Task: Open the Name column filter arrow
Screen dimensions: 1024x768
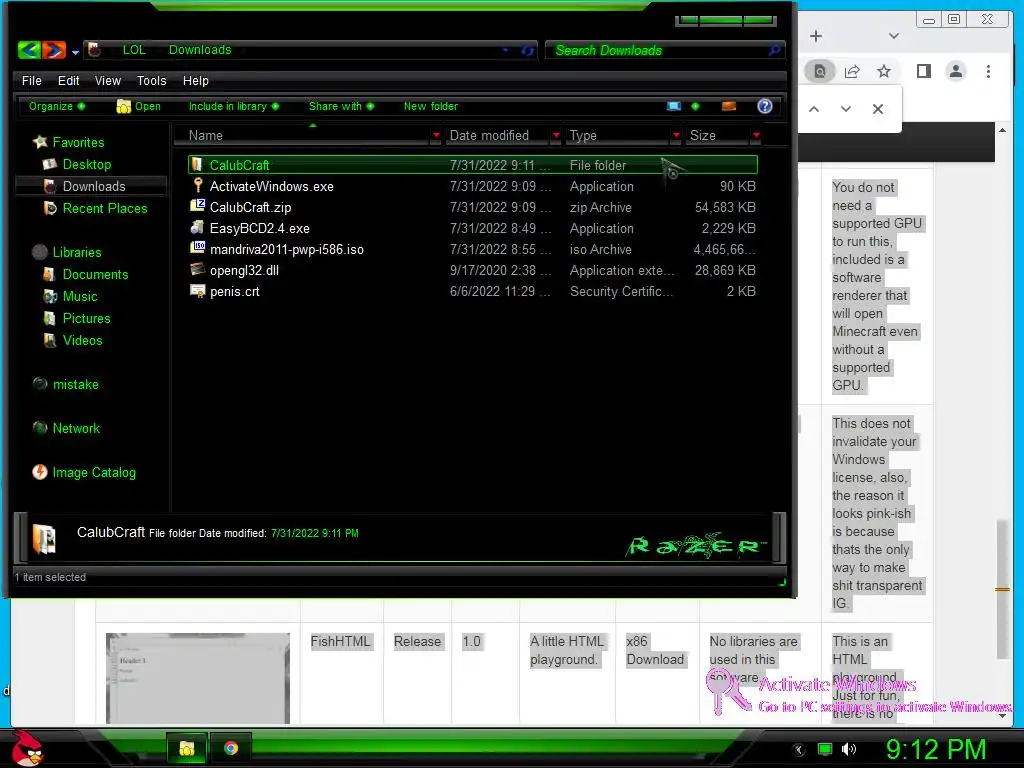Action: [436, 135]
